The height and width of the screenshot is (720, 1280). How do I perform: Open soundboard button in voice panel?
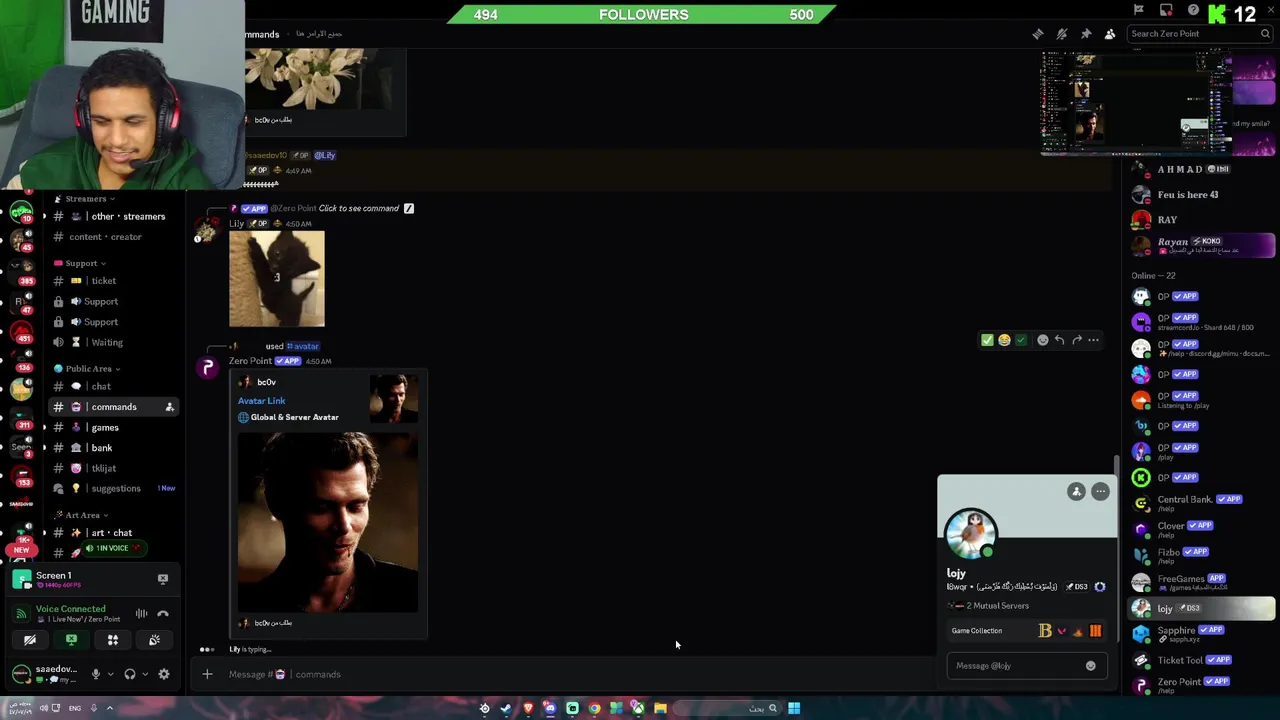point(154,640)
